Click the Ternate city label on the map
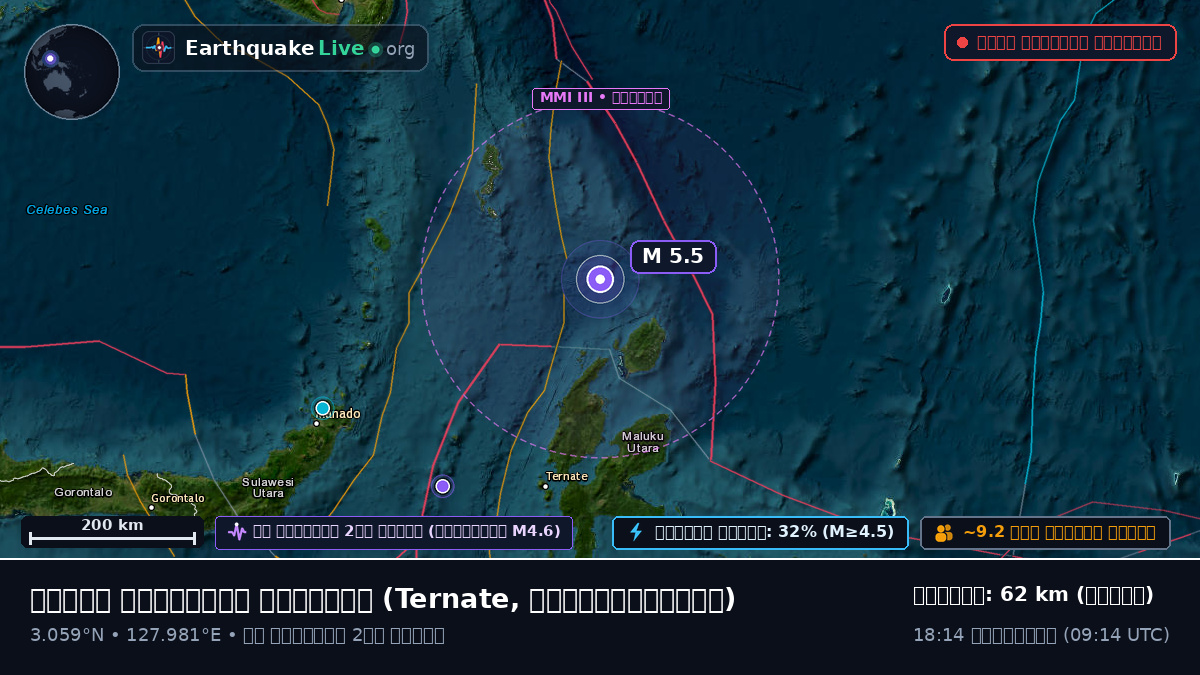Viewport: 1200px width, 675px height. (567, 477)
